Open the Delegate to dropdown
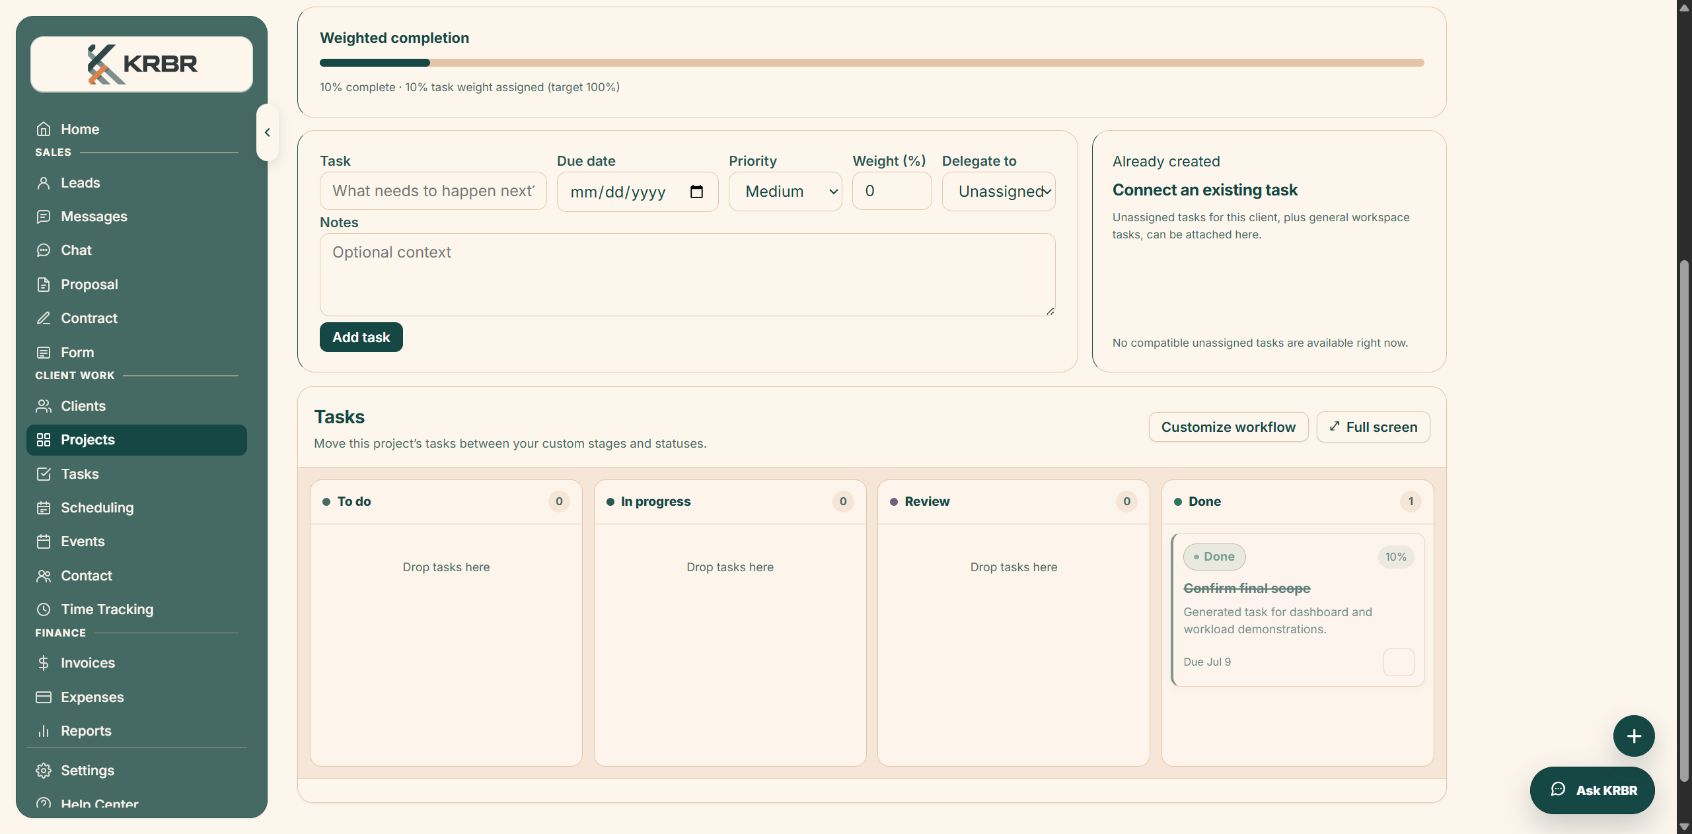Viewport: 1692px width, 834px height. [x=999, y=191]
